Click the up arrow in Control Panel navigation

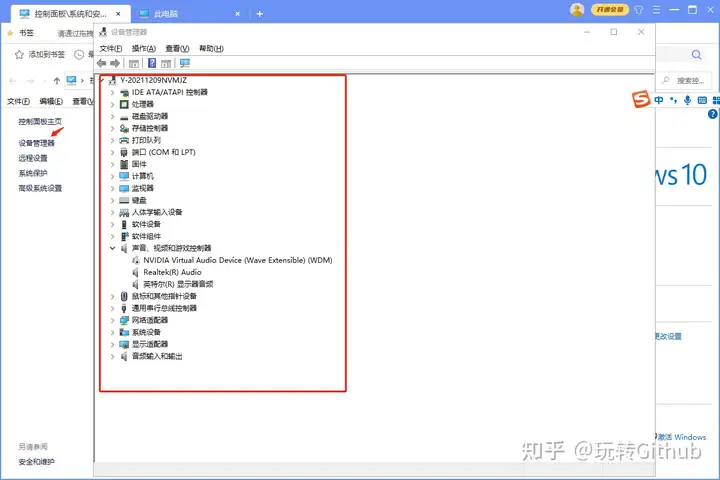(56, 81)
